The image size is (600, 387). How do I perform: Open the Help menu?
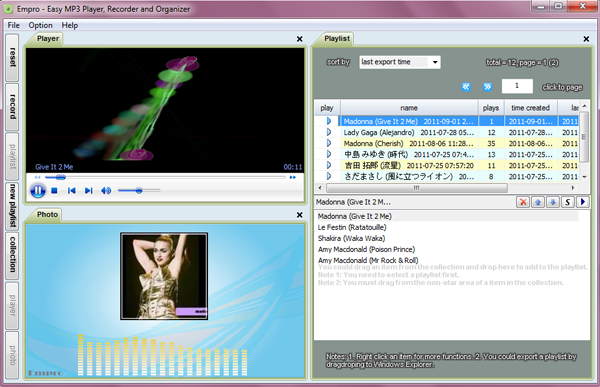(70, 25)
